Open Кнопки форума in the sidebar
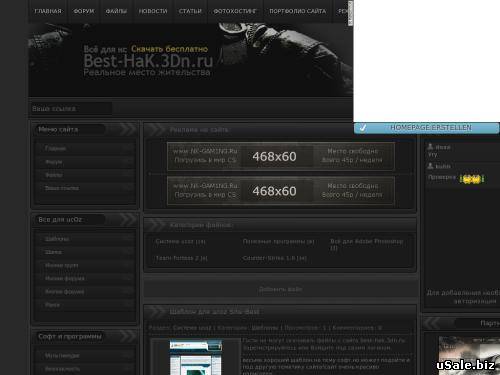This screenshot has width=500, height=375. coord(65,292)
